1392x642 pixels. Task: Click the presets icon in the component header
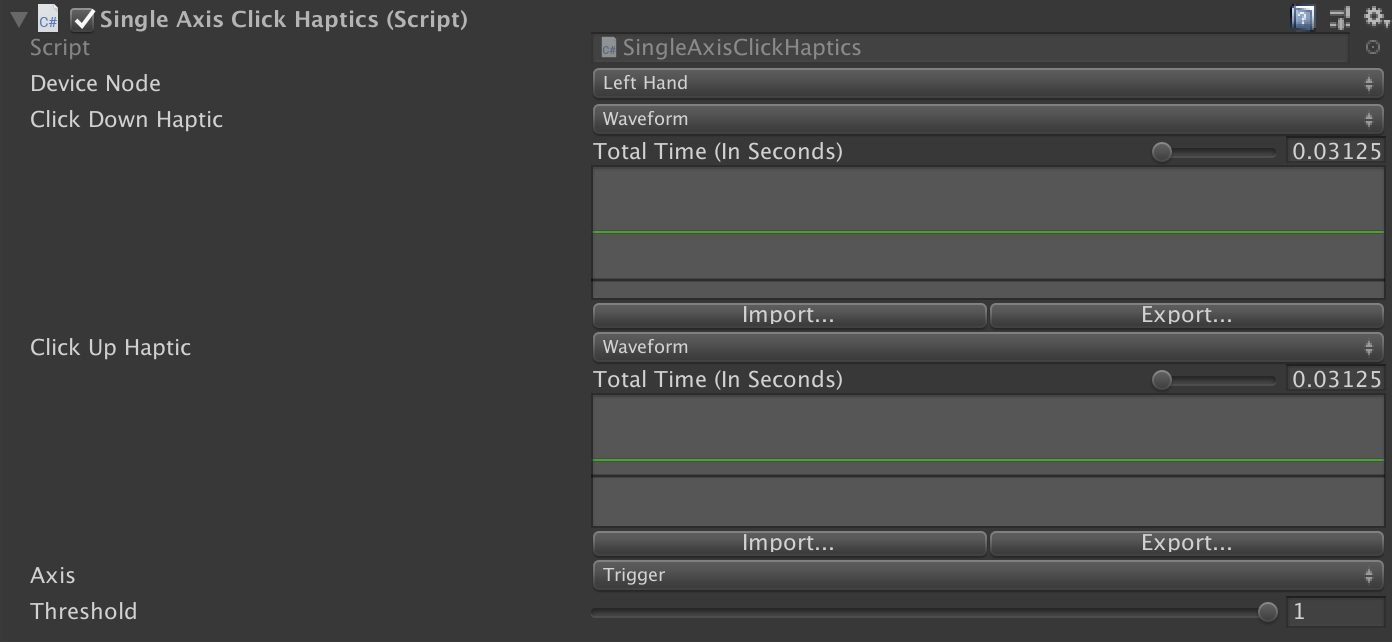[1338, 17]
